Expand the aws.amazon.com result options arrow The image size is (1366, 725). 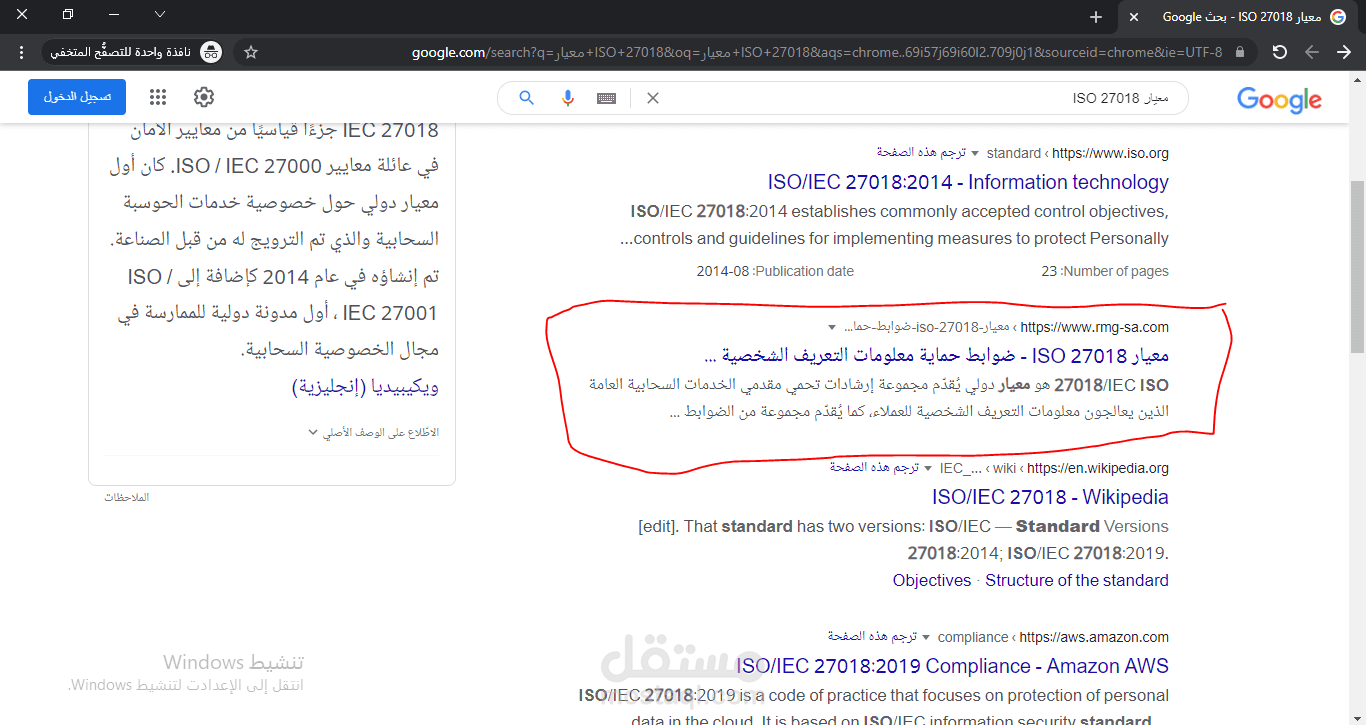coord(926,637)
